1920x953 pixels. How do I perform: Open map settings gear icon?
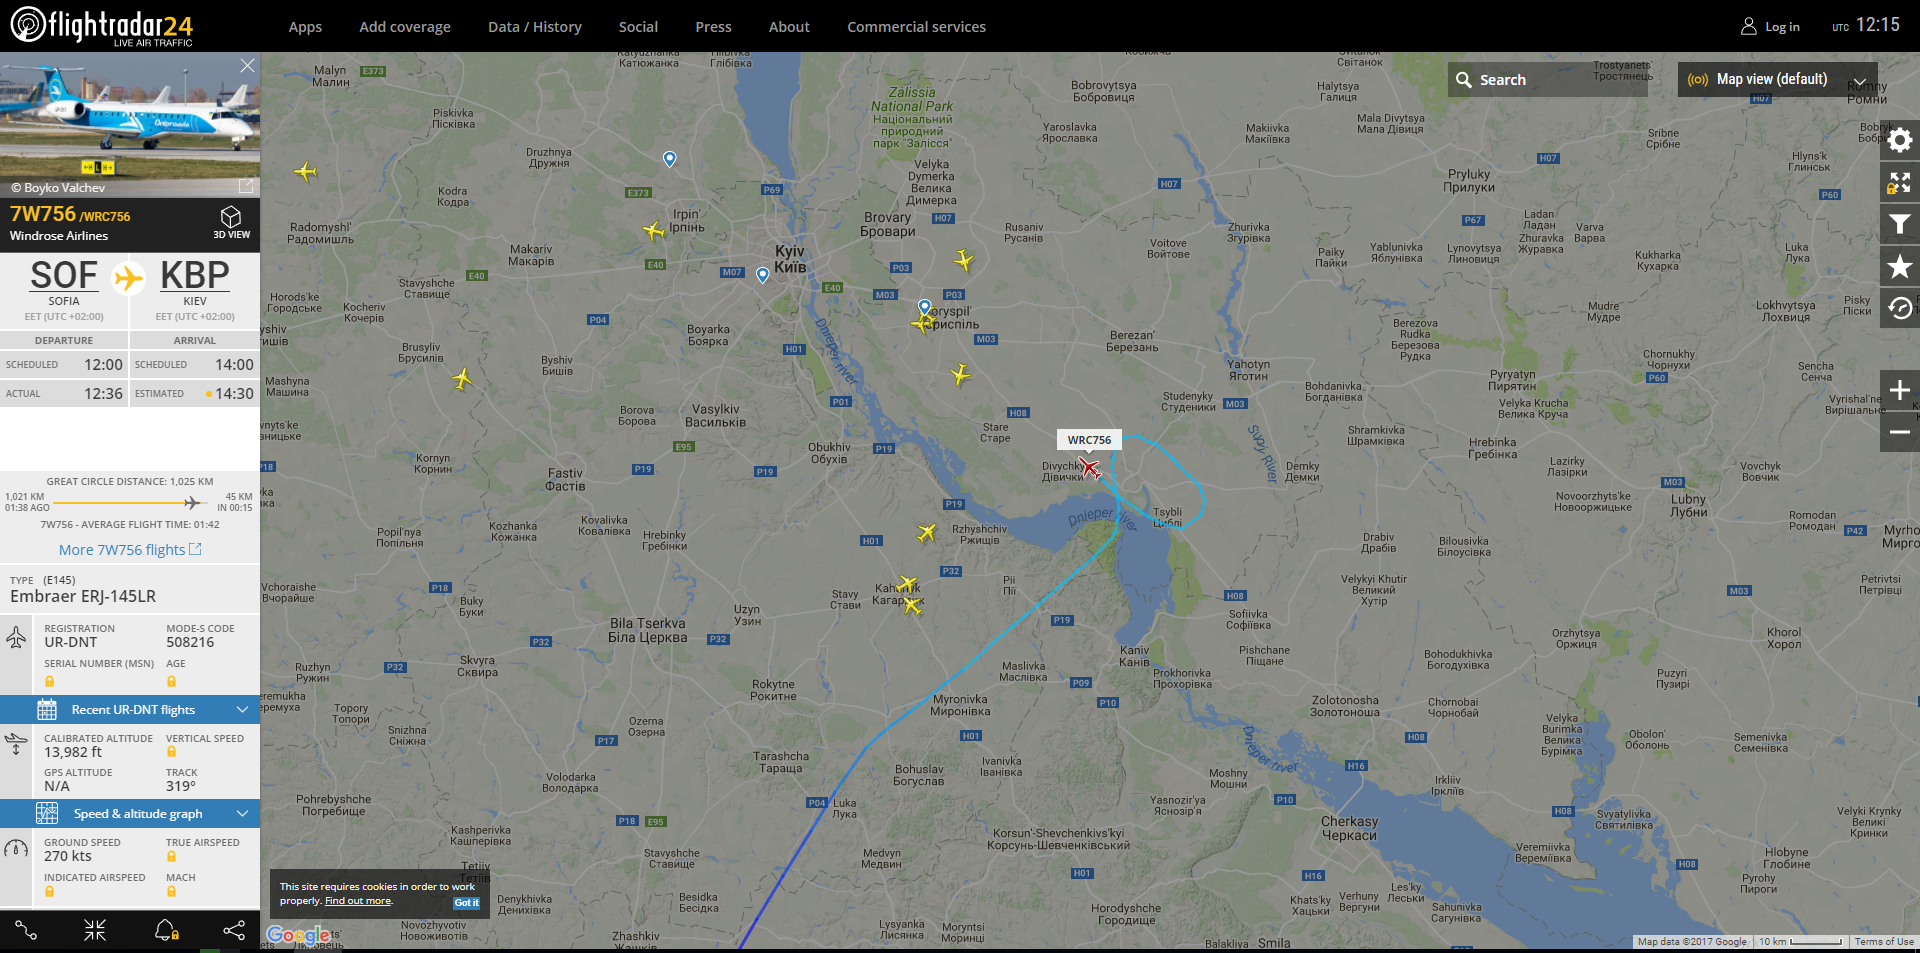[x=1900, y=140]
